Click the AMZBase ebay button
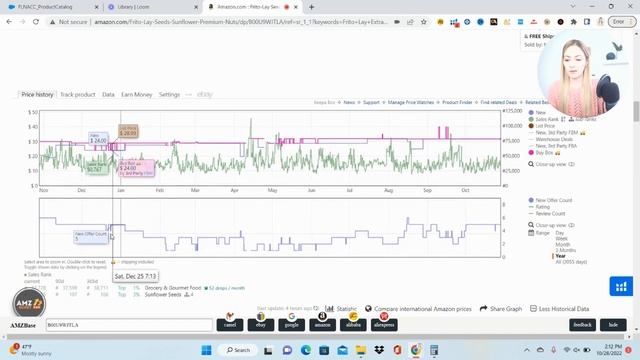This screenshot has width=640, height=360. pyautogui.click(x=260, y=325)
